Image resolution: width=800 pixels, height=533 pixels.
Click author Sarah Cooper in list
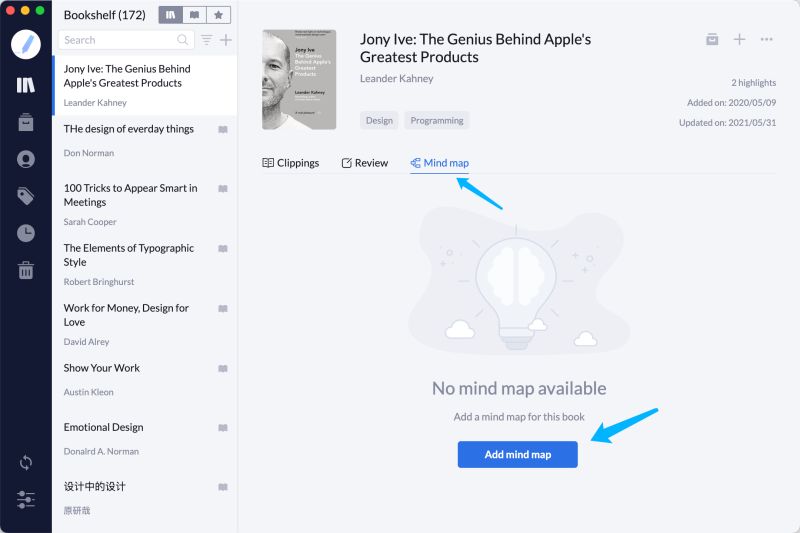[90, 222]
